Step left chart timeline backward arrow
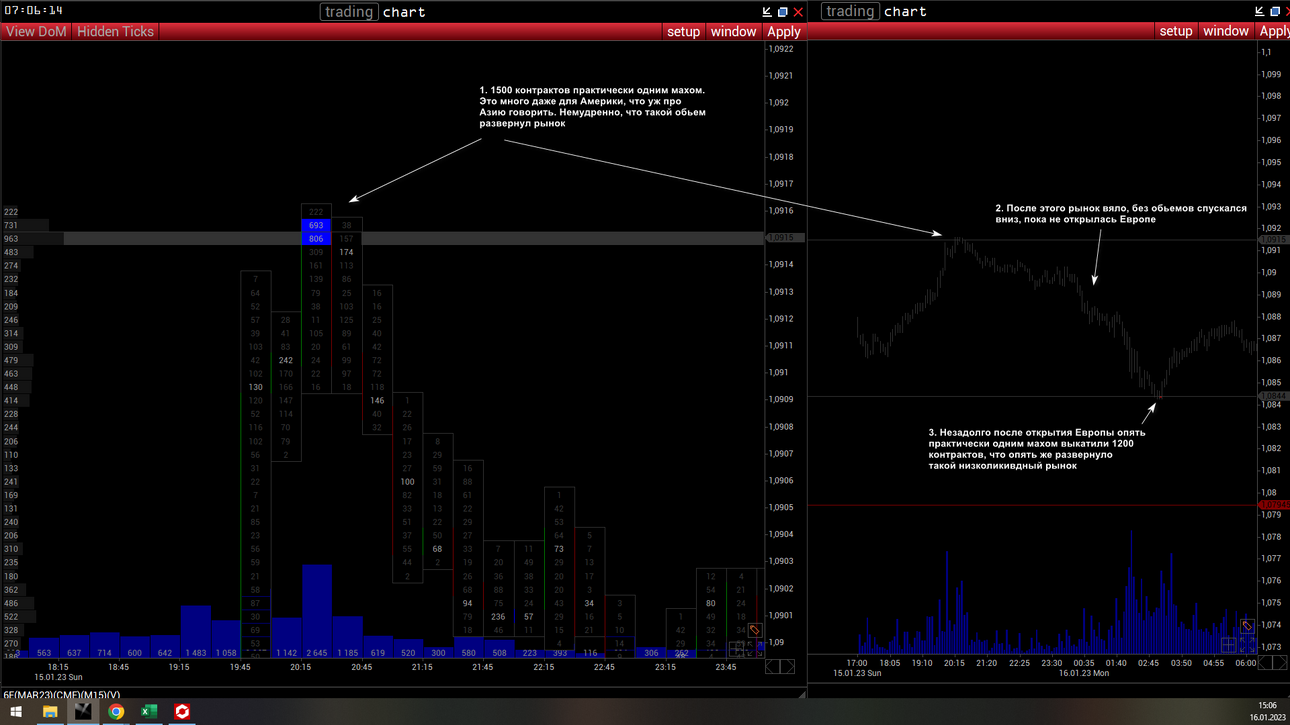Viewport: 1290px width, 725px height. [771, 666]
